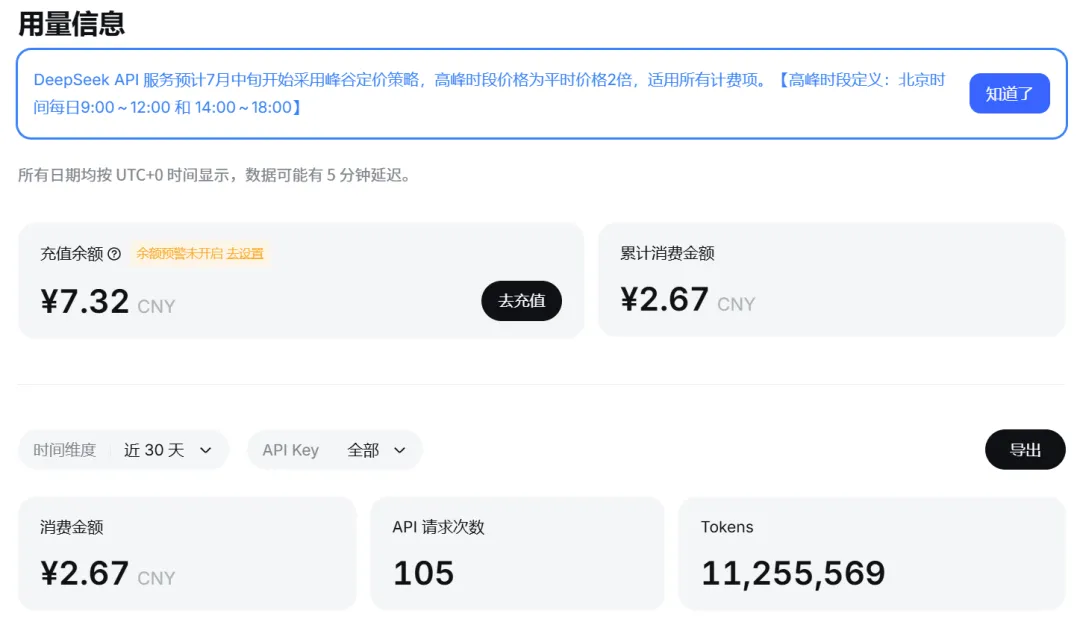This screenshot has height=622, width=1080.
Task: Click the 消费金额 ¥2.67 value
Action: (85, 574)
